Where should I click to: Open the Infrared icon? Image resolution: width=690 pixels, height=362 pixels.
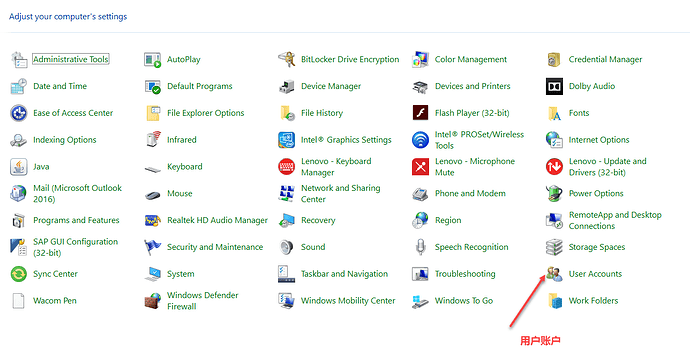[x=153, y=140]
